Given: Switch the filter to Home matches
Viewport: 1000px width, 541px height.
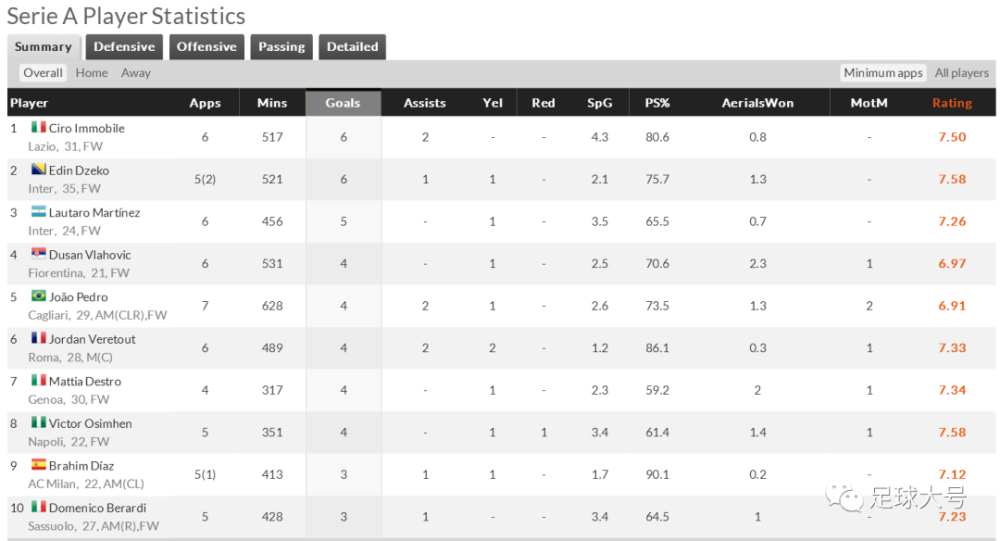Looking at the screenshot, I should pos(92,73).
